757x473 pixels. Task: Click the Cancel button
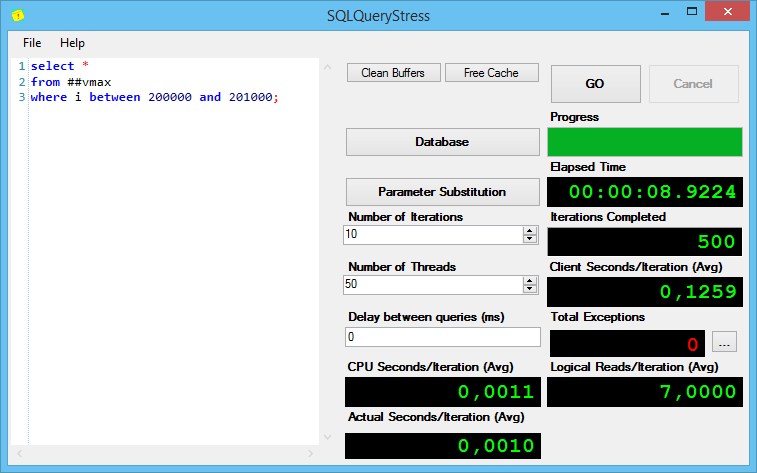693,83
